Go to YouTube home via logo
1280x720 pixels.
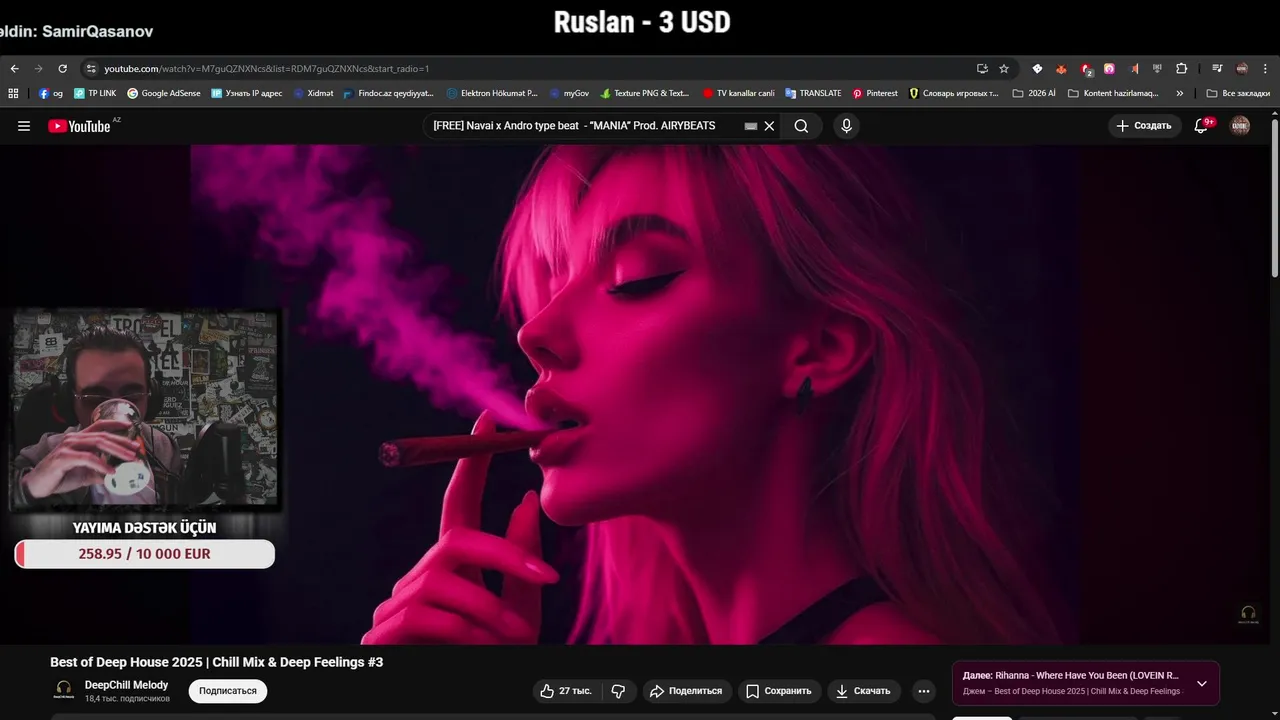tap(79, 126)
